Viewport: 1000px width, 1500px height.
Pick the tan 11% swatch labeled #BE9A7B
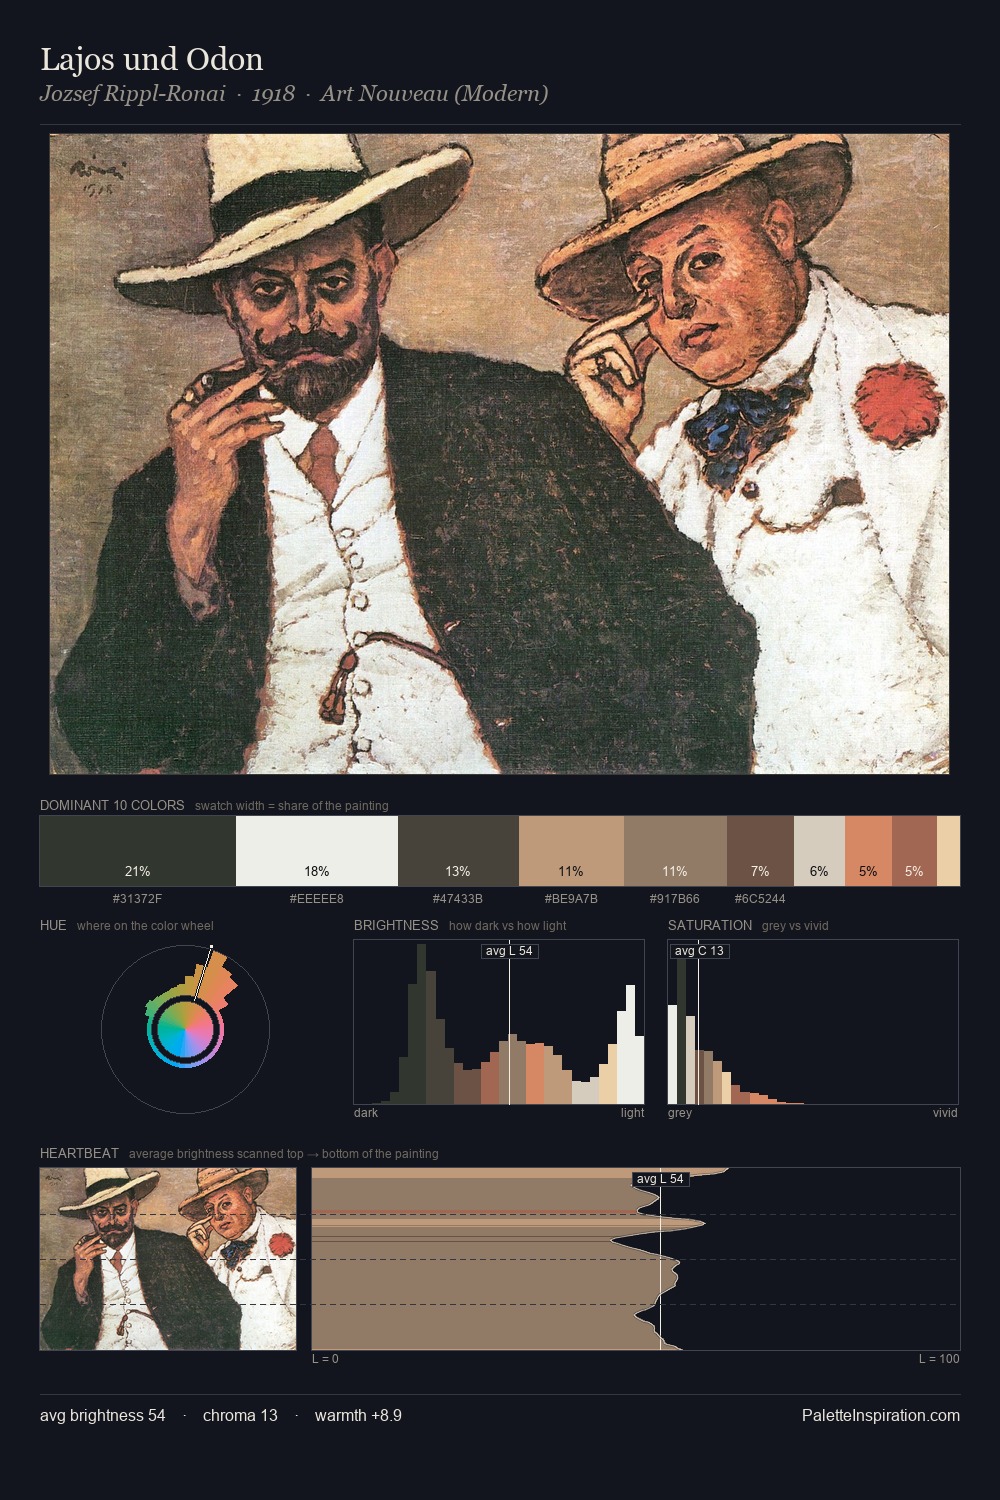pos(571,851)
